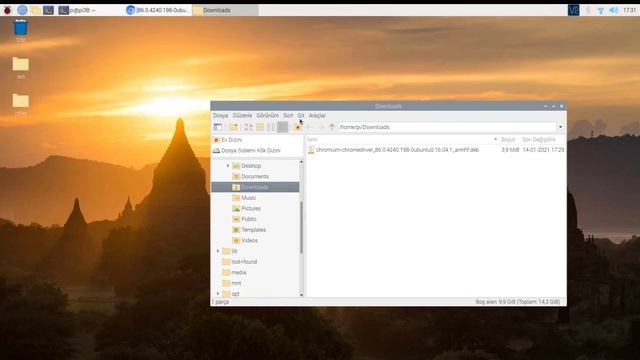Image resolution: width=640 pixels, height=360 pixels.
Task: Open the VNC server tray icon
Action: pyautogui.click(x=573, y=10)
